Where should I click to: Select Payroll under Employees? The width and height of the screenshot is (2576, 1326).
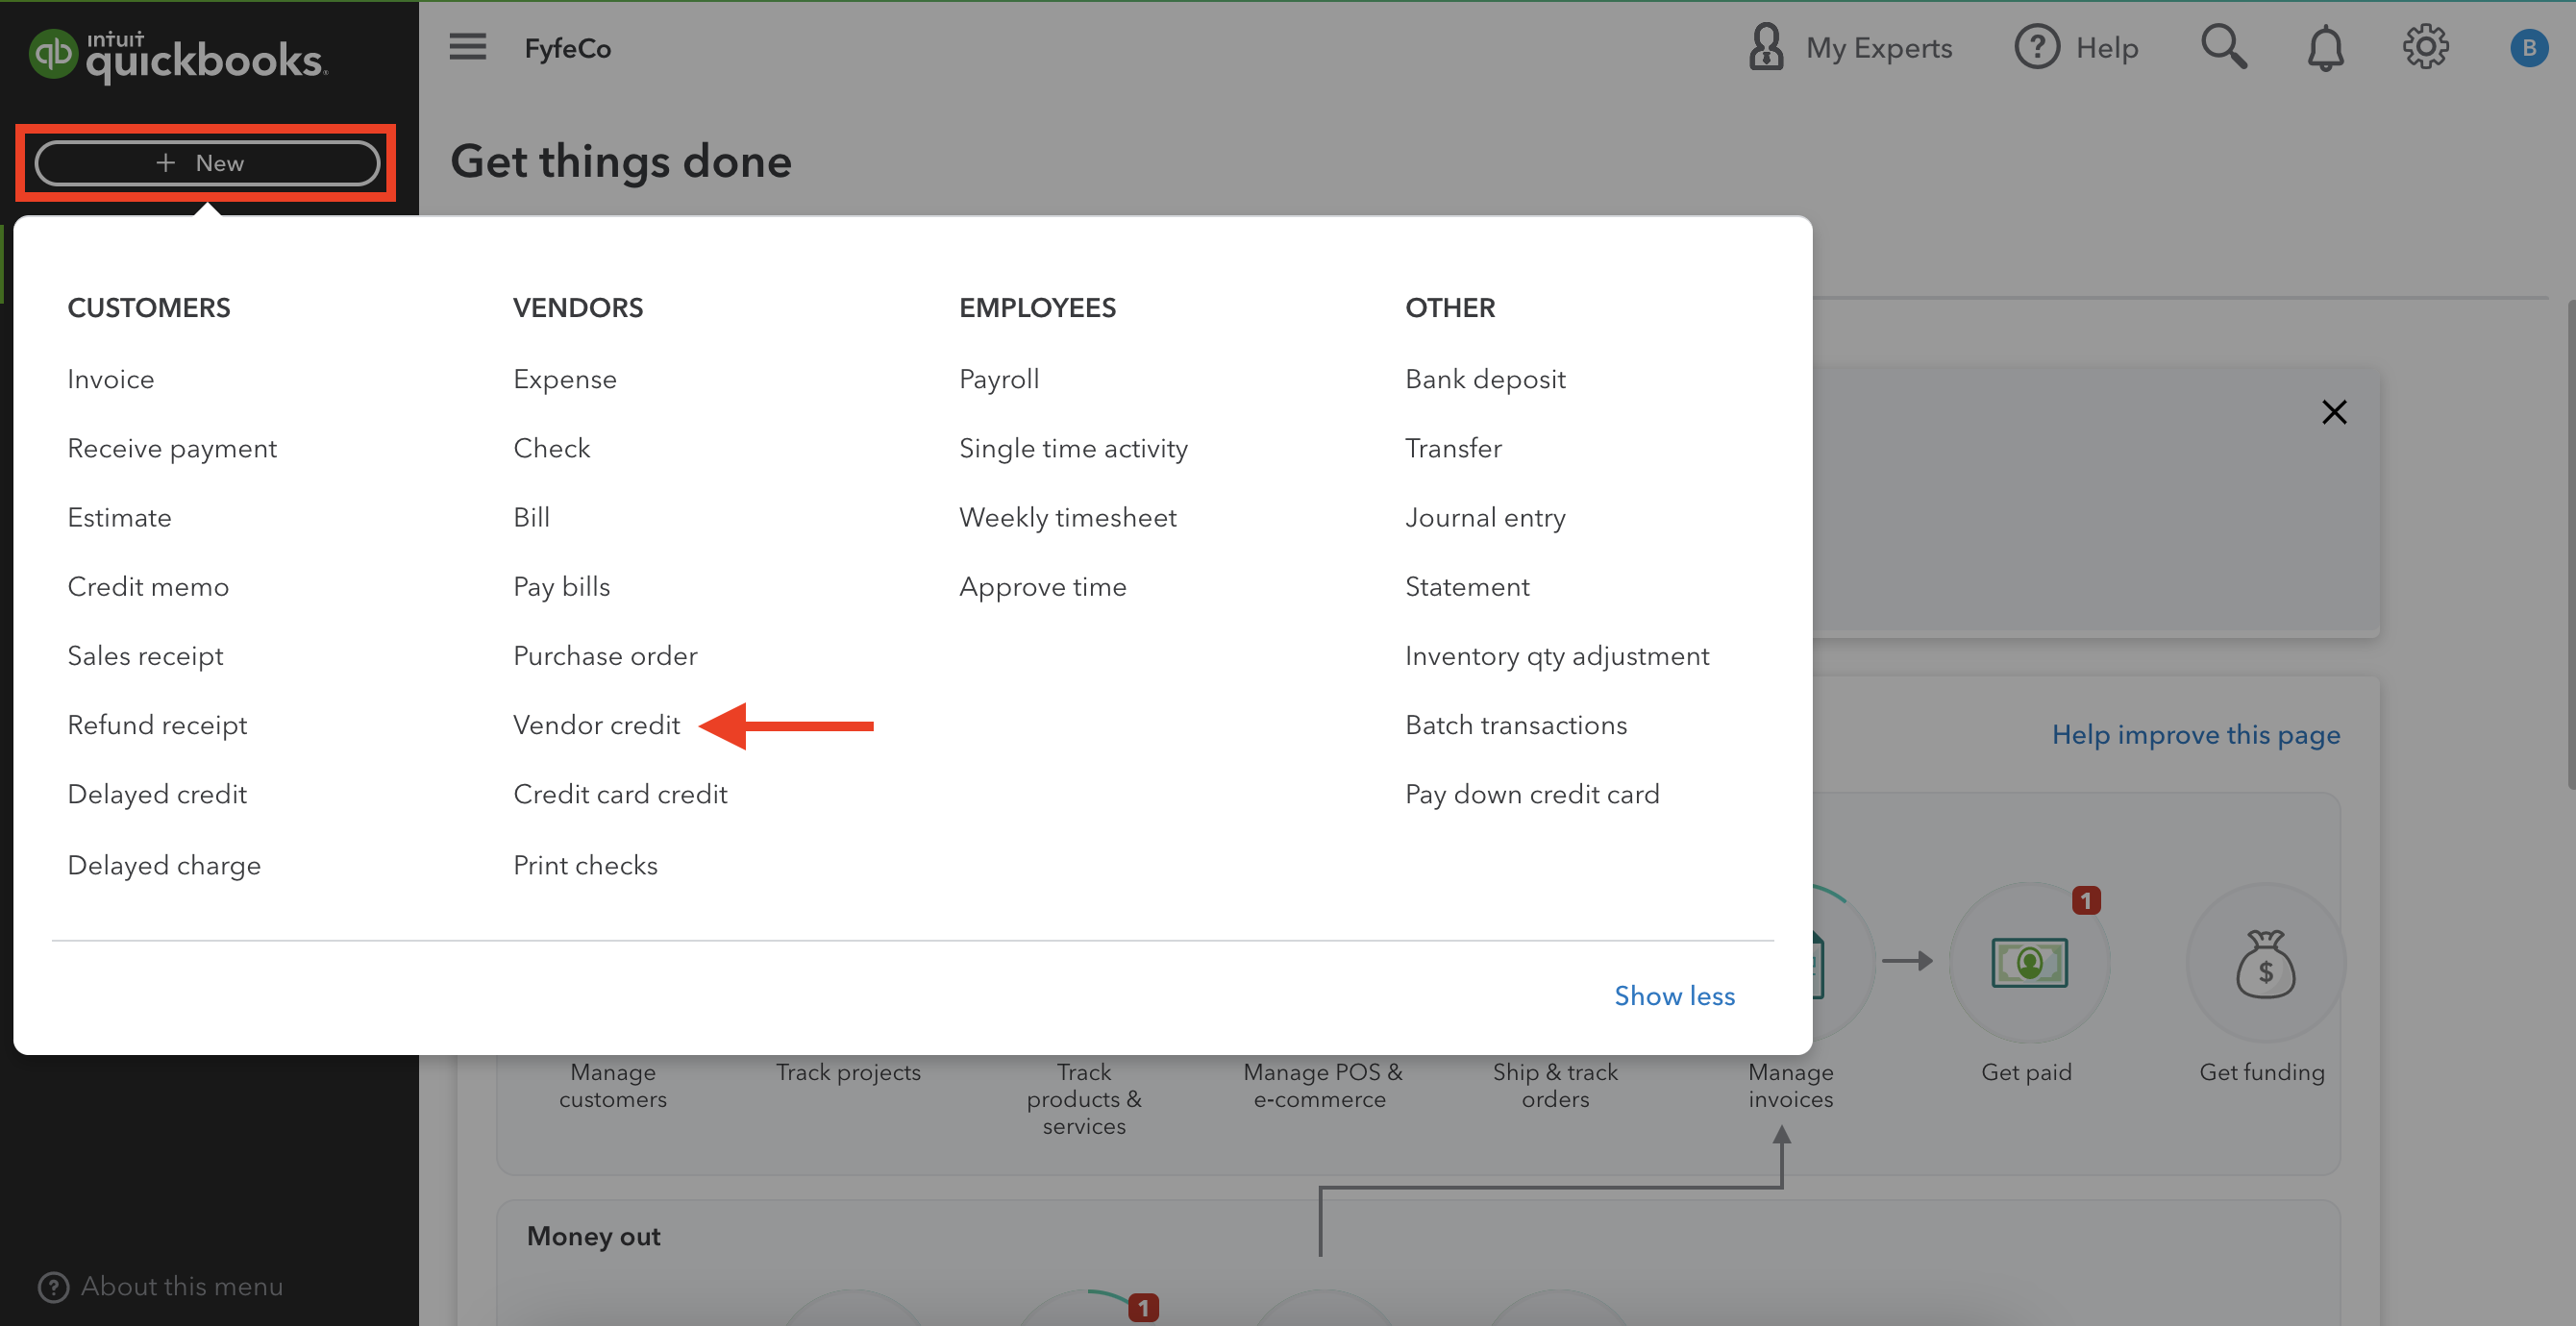[999, 379]
